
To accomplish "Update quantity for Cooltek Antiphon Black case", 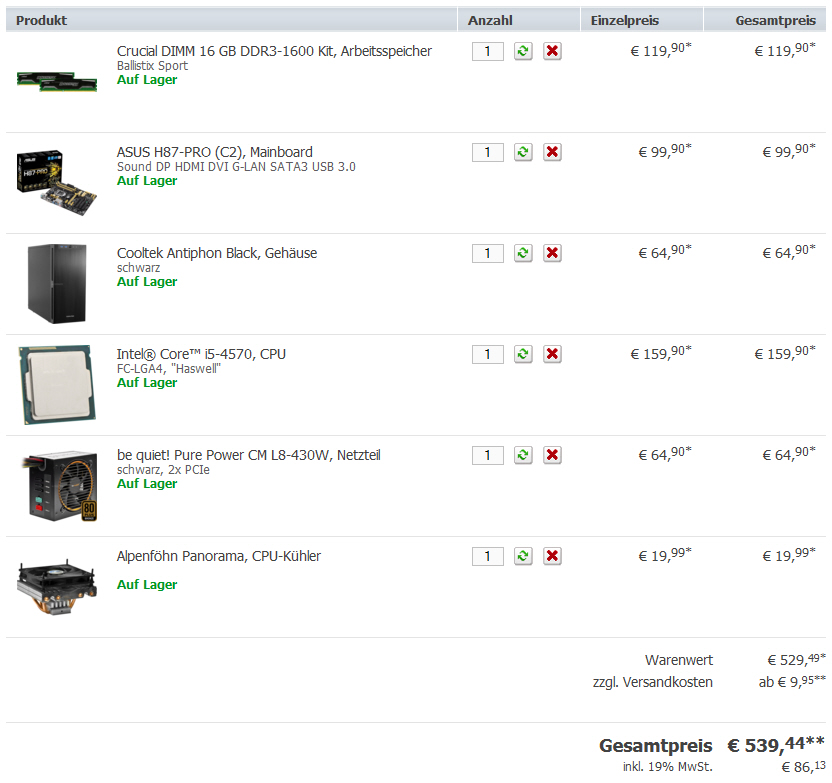I will (x=523, y=253).
